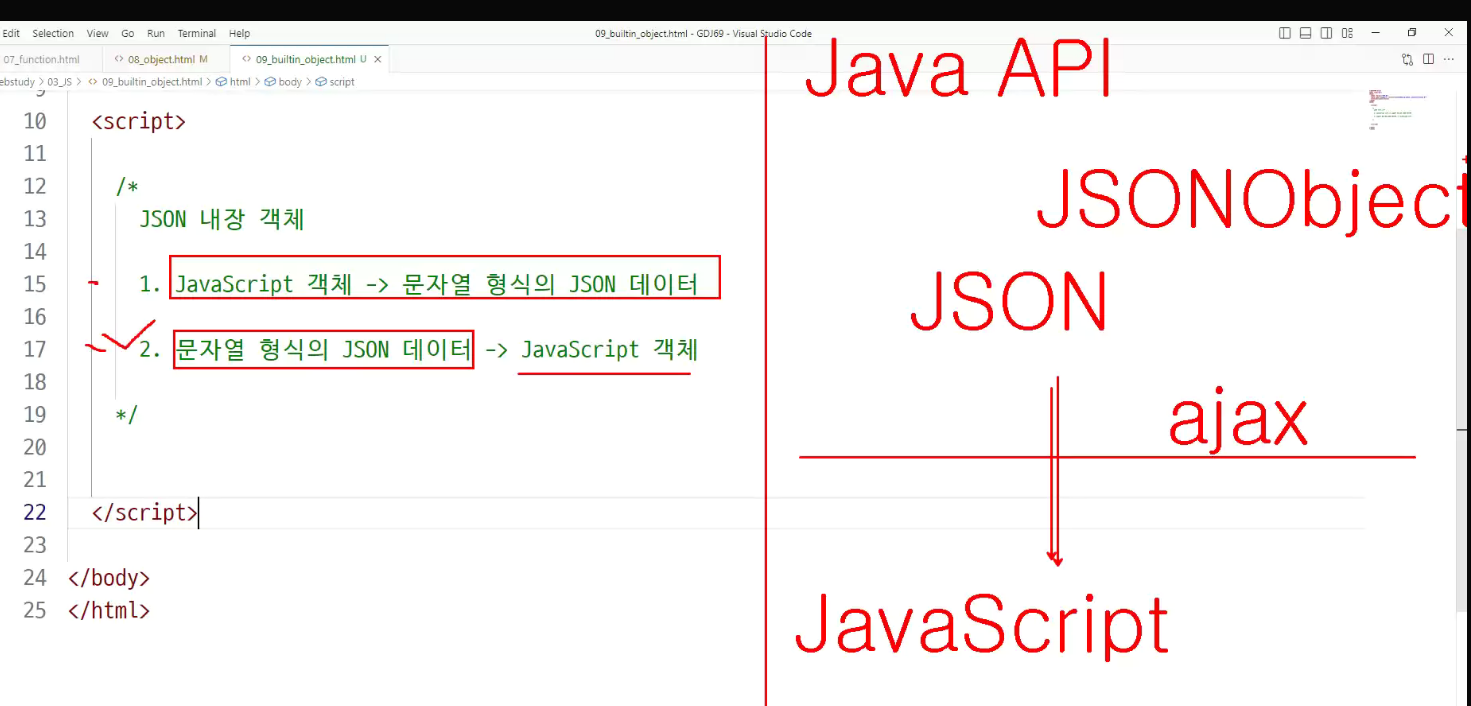Open the Go menu
This screenshot has height=706, width=1471.
(x=128, y=33)
